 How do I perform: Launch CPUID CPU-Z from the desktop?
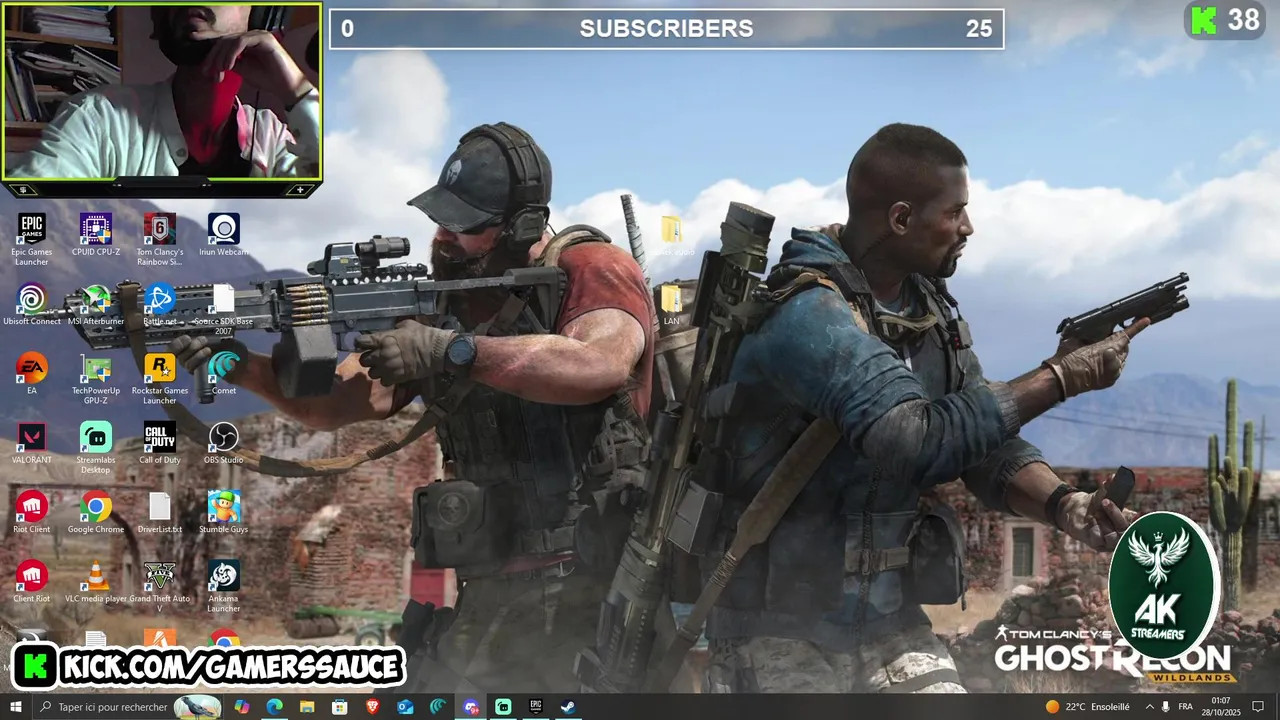point(96,236)
